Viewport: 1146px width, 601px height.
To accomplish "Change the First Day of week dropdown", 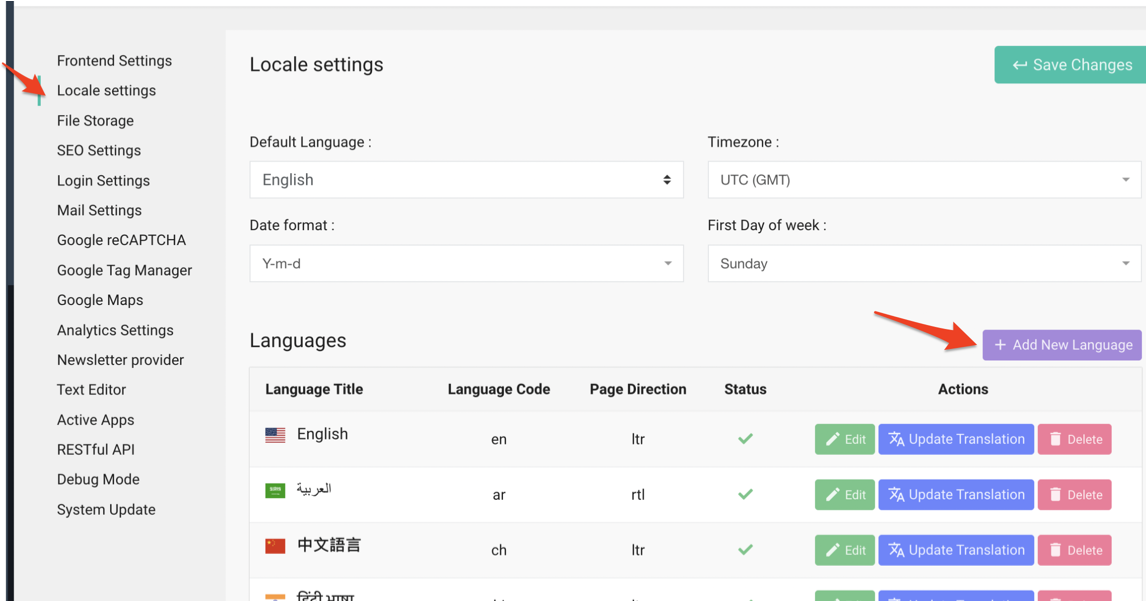I will pyautogui.click(x=924, y=264).
